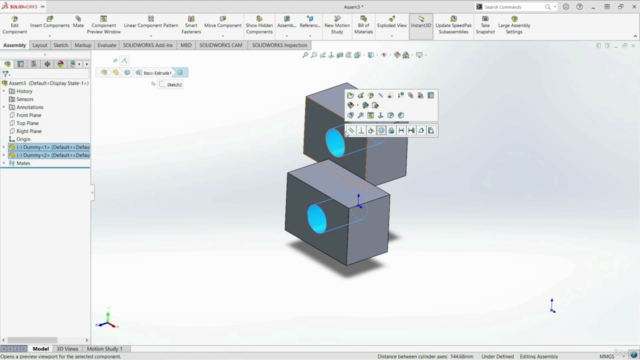Click the Help question mark icon

coord(580,7)
